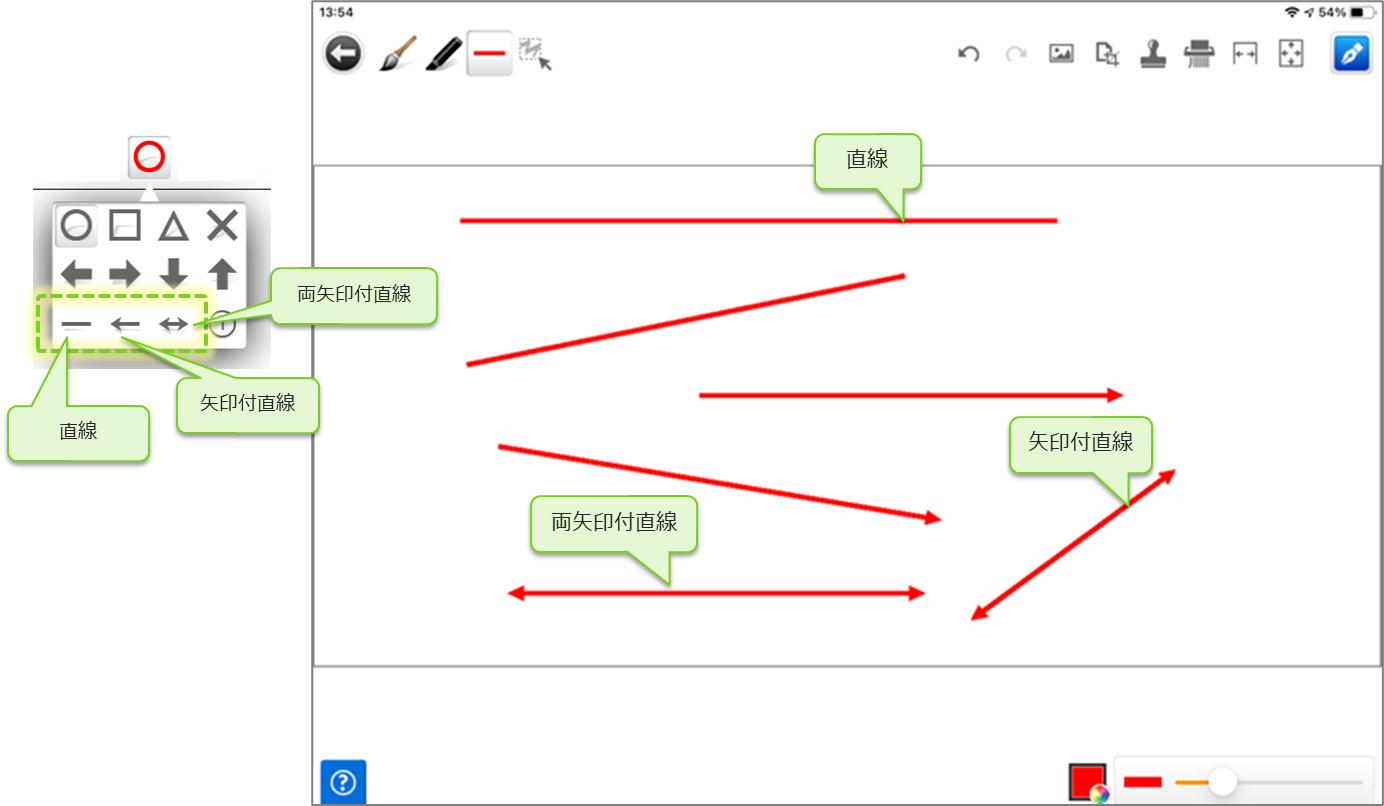This screenshot has height=806, width=1384.
Task: Toggle the blue pen edit mode button
Action: point(1350,54)
